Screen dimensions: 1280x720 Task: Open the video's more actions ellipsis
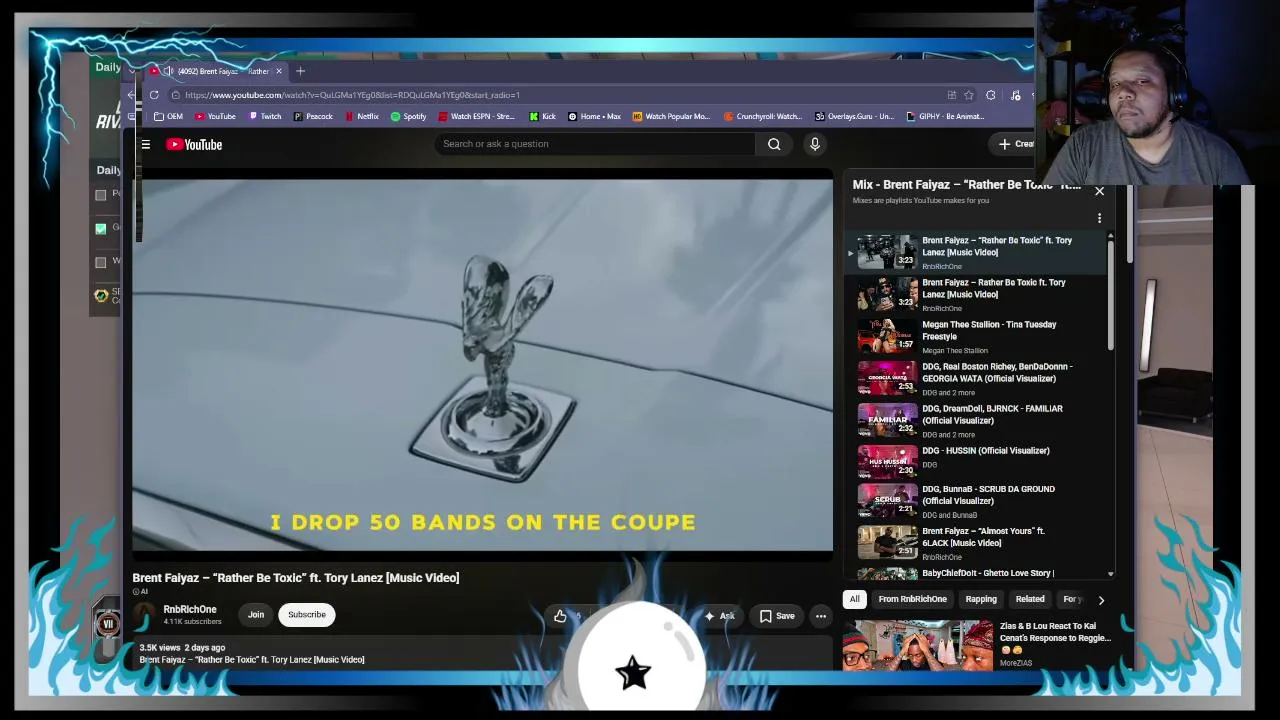coord(821,616)
